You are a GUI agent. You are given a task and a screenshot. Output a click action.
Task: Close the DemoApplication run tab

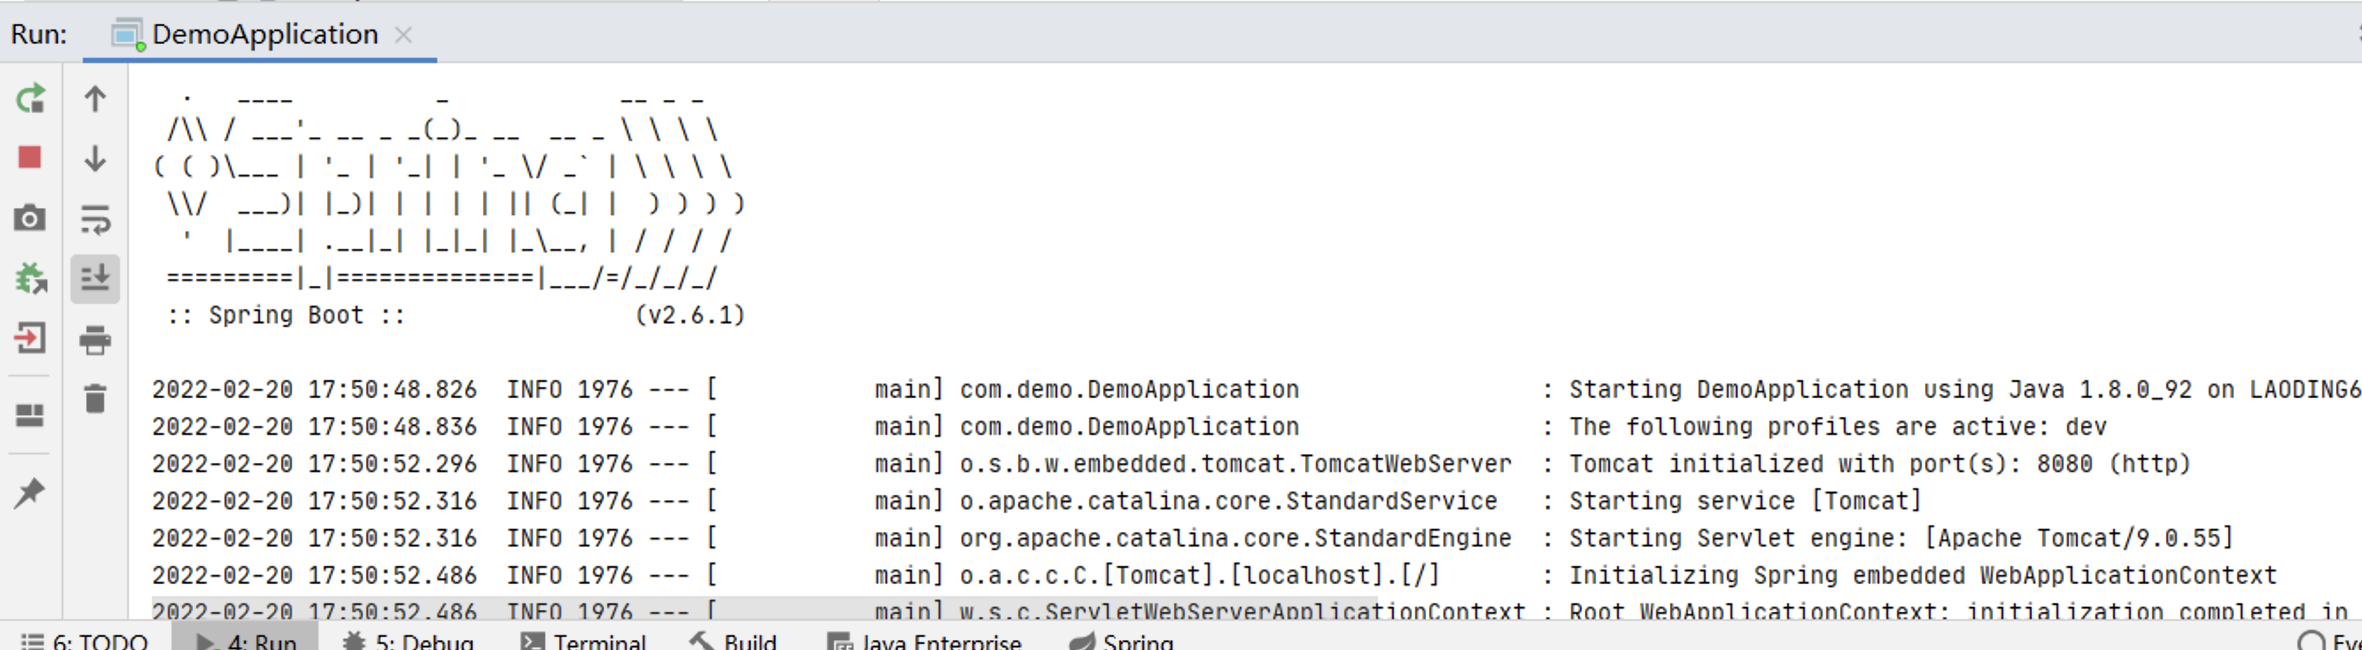(404, 34)
